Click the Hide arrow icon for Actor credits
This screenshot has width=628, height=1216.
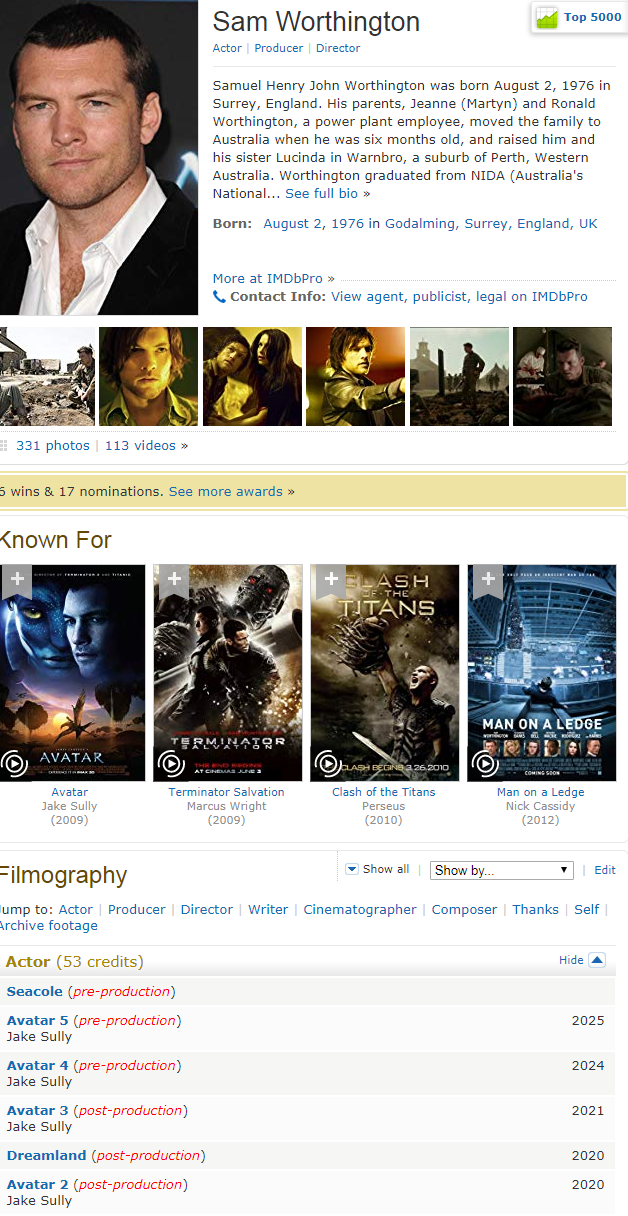click(x=597, y=960)
